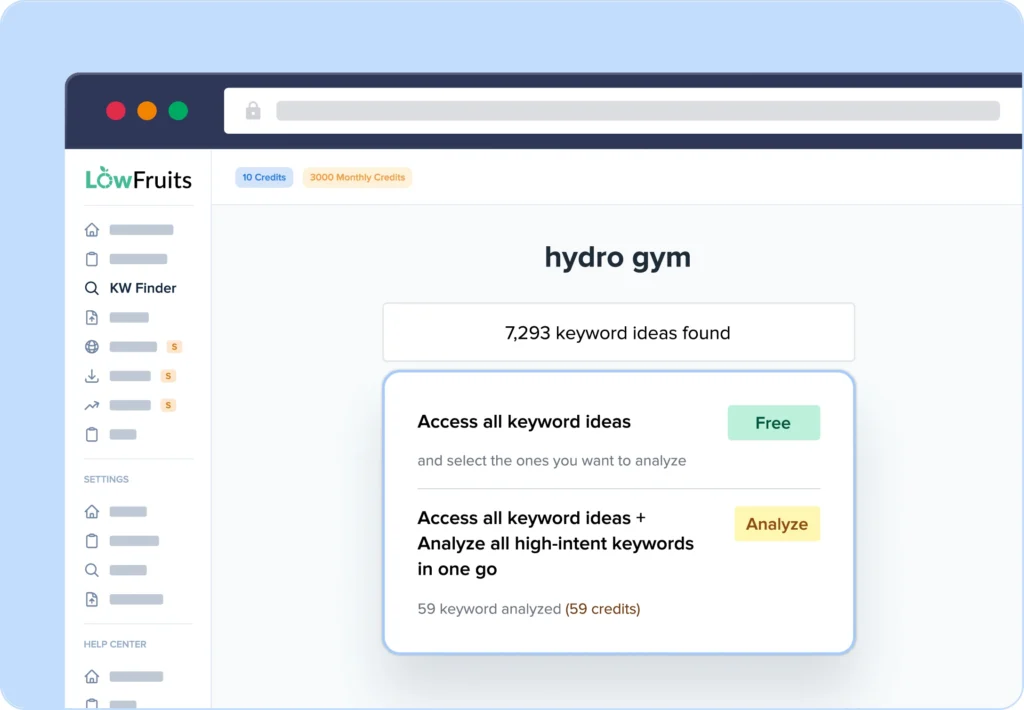Image resolution: width=1024 pixels, height=710 pixels.
Task: Click the Free button to access keyword ideas
Action: pyautogui.click(x=773, y=422)
